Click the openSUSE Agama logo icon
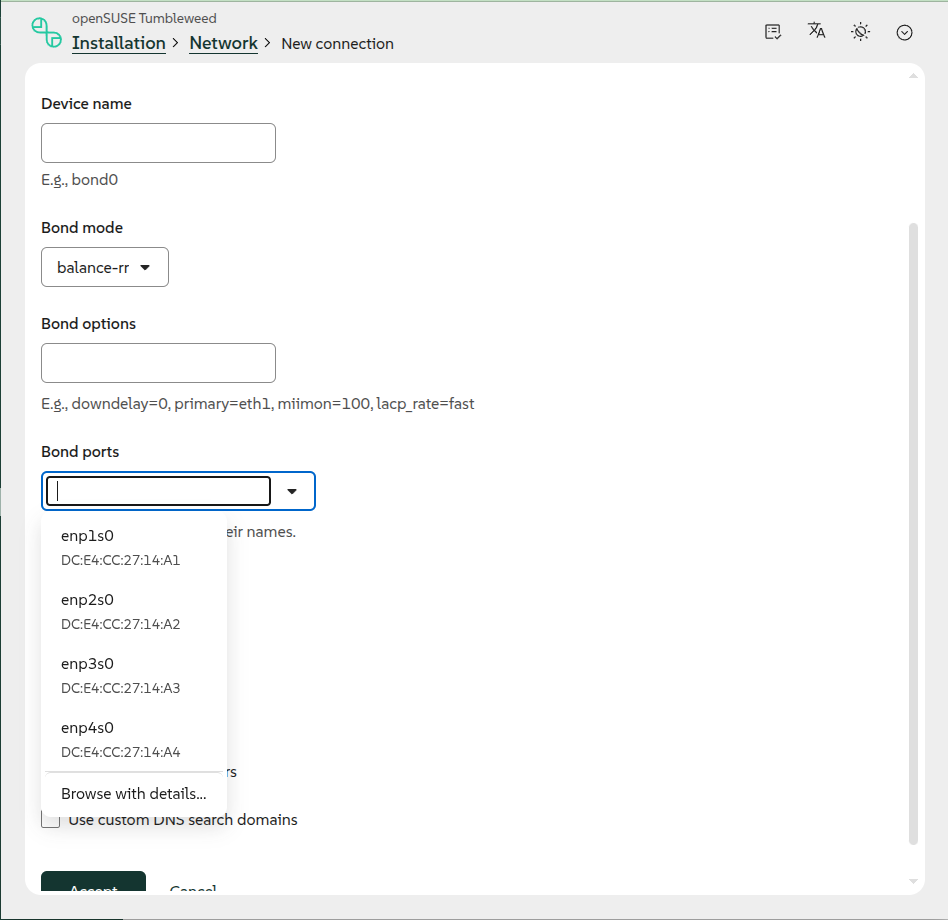The height and width of the screenshot is (920, 948). tap(47, 33)
